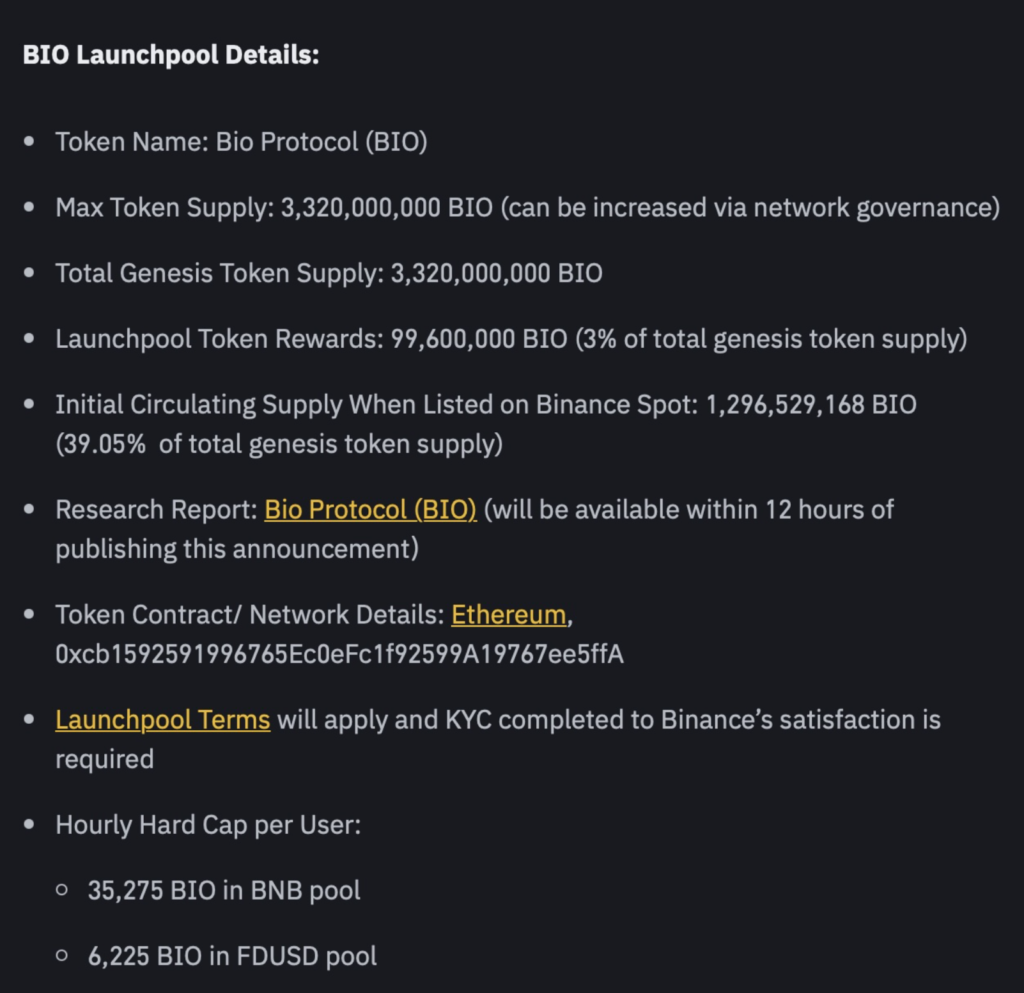
Task: Click the "Research Report:" label
Action: 156,510
